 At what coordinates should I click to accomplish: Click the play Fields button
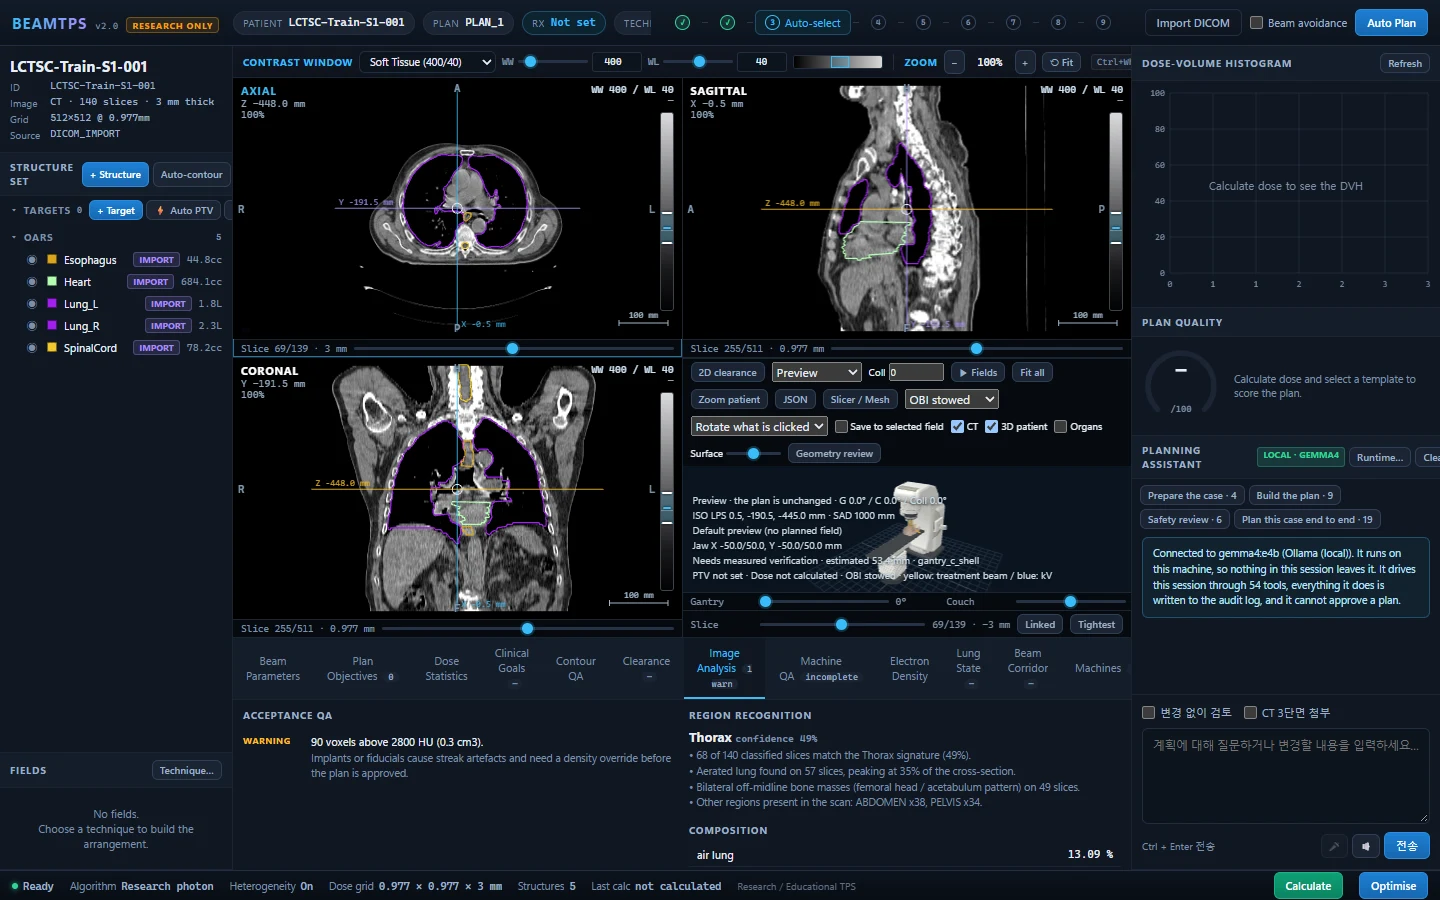pos(978,372)
